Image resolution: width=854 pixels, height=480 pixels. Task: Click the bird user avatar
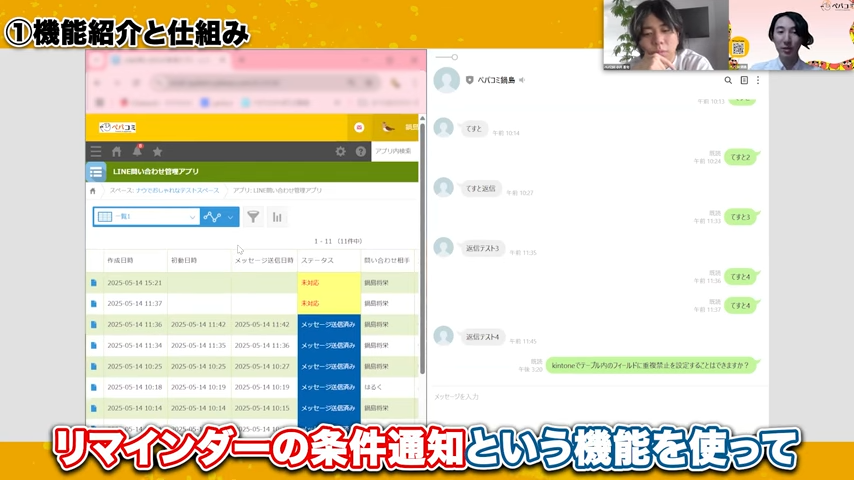[x=388, y=127]
